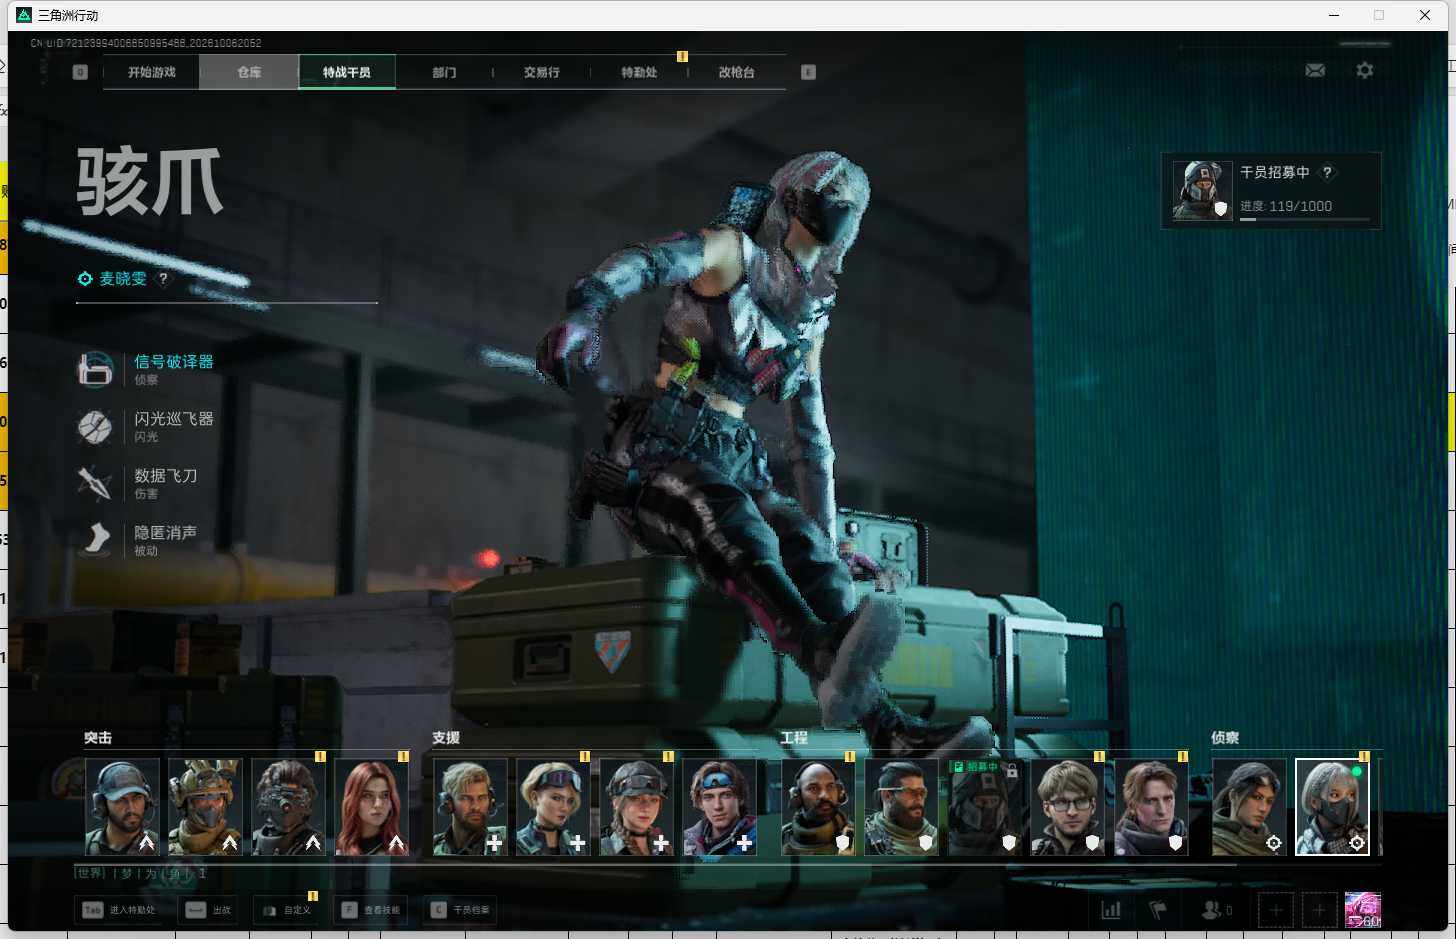
Task: Open the 干员招募中 recruitment card
Action: coord(1271,190)
